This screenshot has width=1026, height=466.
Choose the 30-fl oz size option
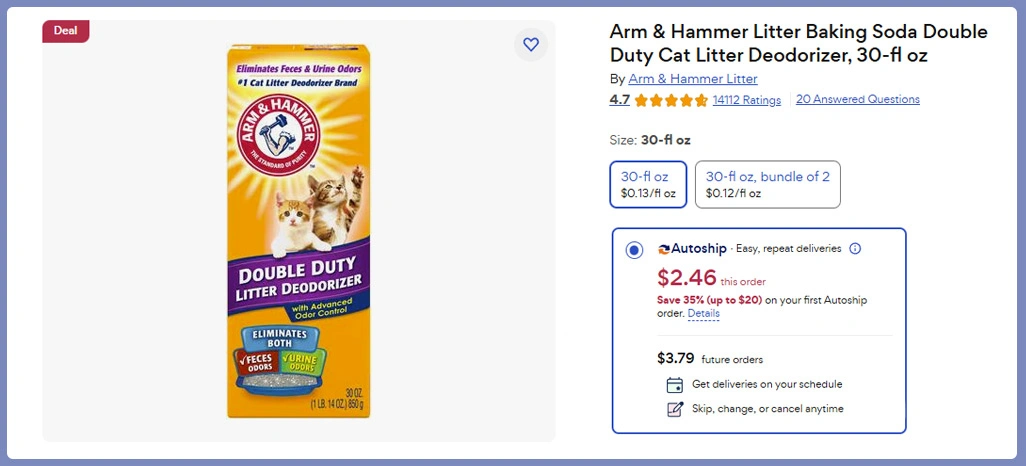(648, 184)
